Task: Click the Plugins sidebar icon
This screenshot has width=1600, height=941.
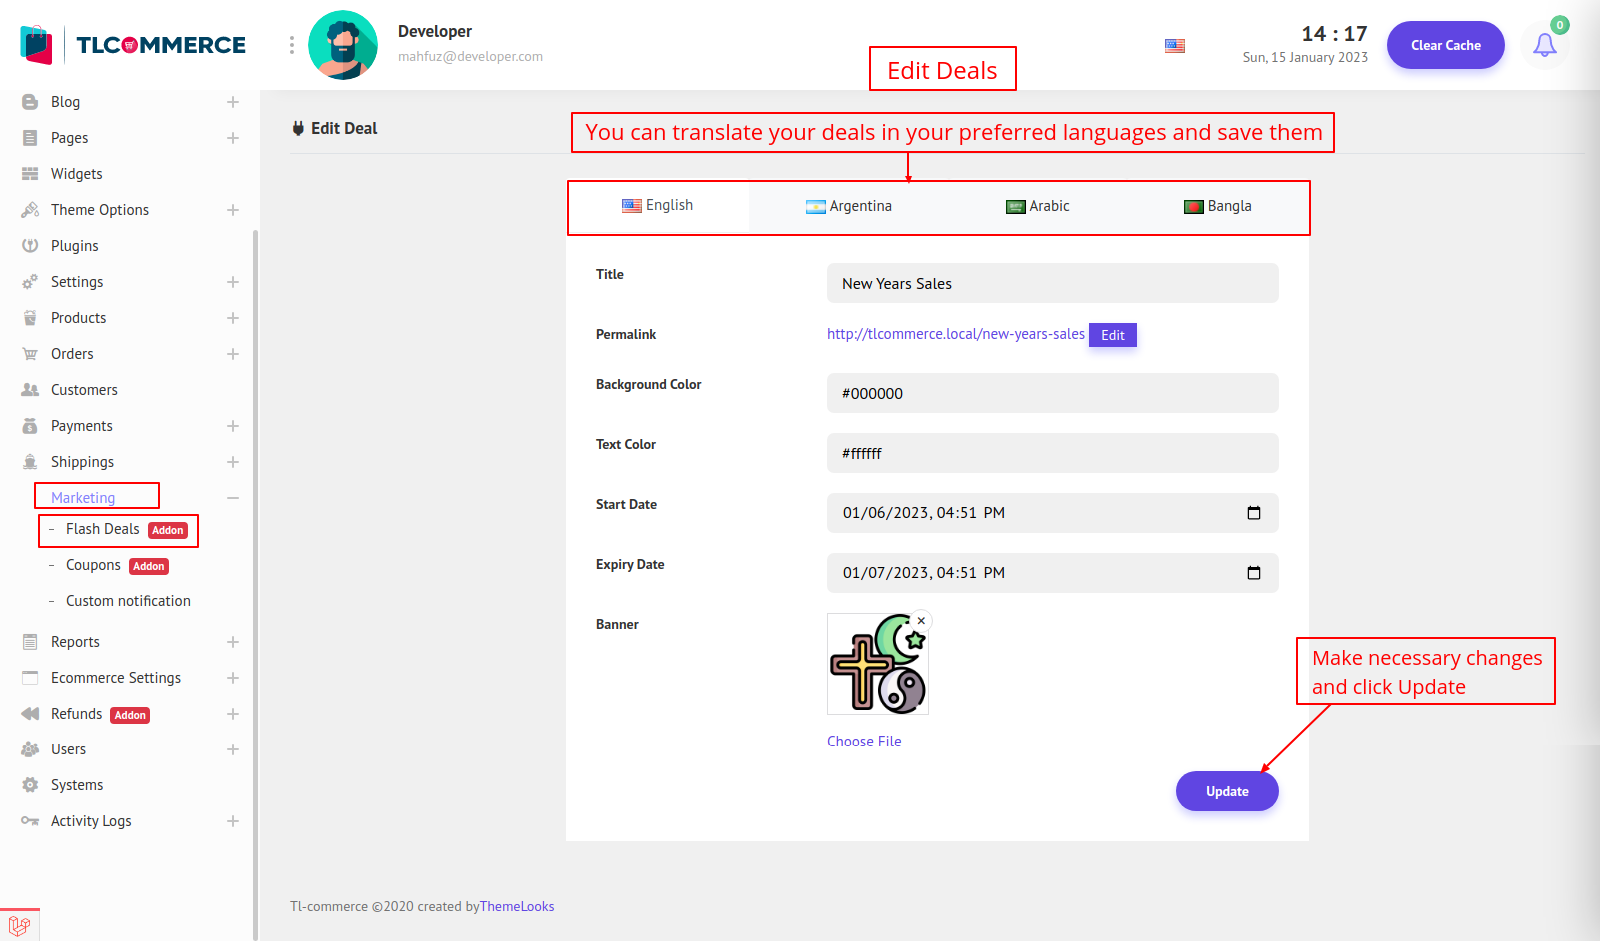Action: coord(30,246)
